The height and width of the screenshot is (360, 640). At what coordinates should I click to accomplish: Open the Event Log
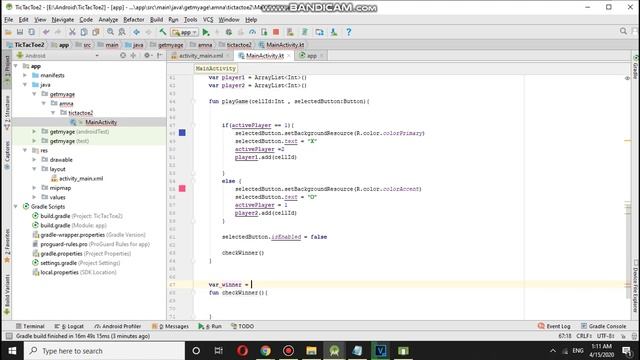coord(554,326)
